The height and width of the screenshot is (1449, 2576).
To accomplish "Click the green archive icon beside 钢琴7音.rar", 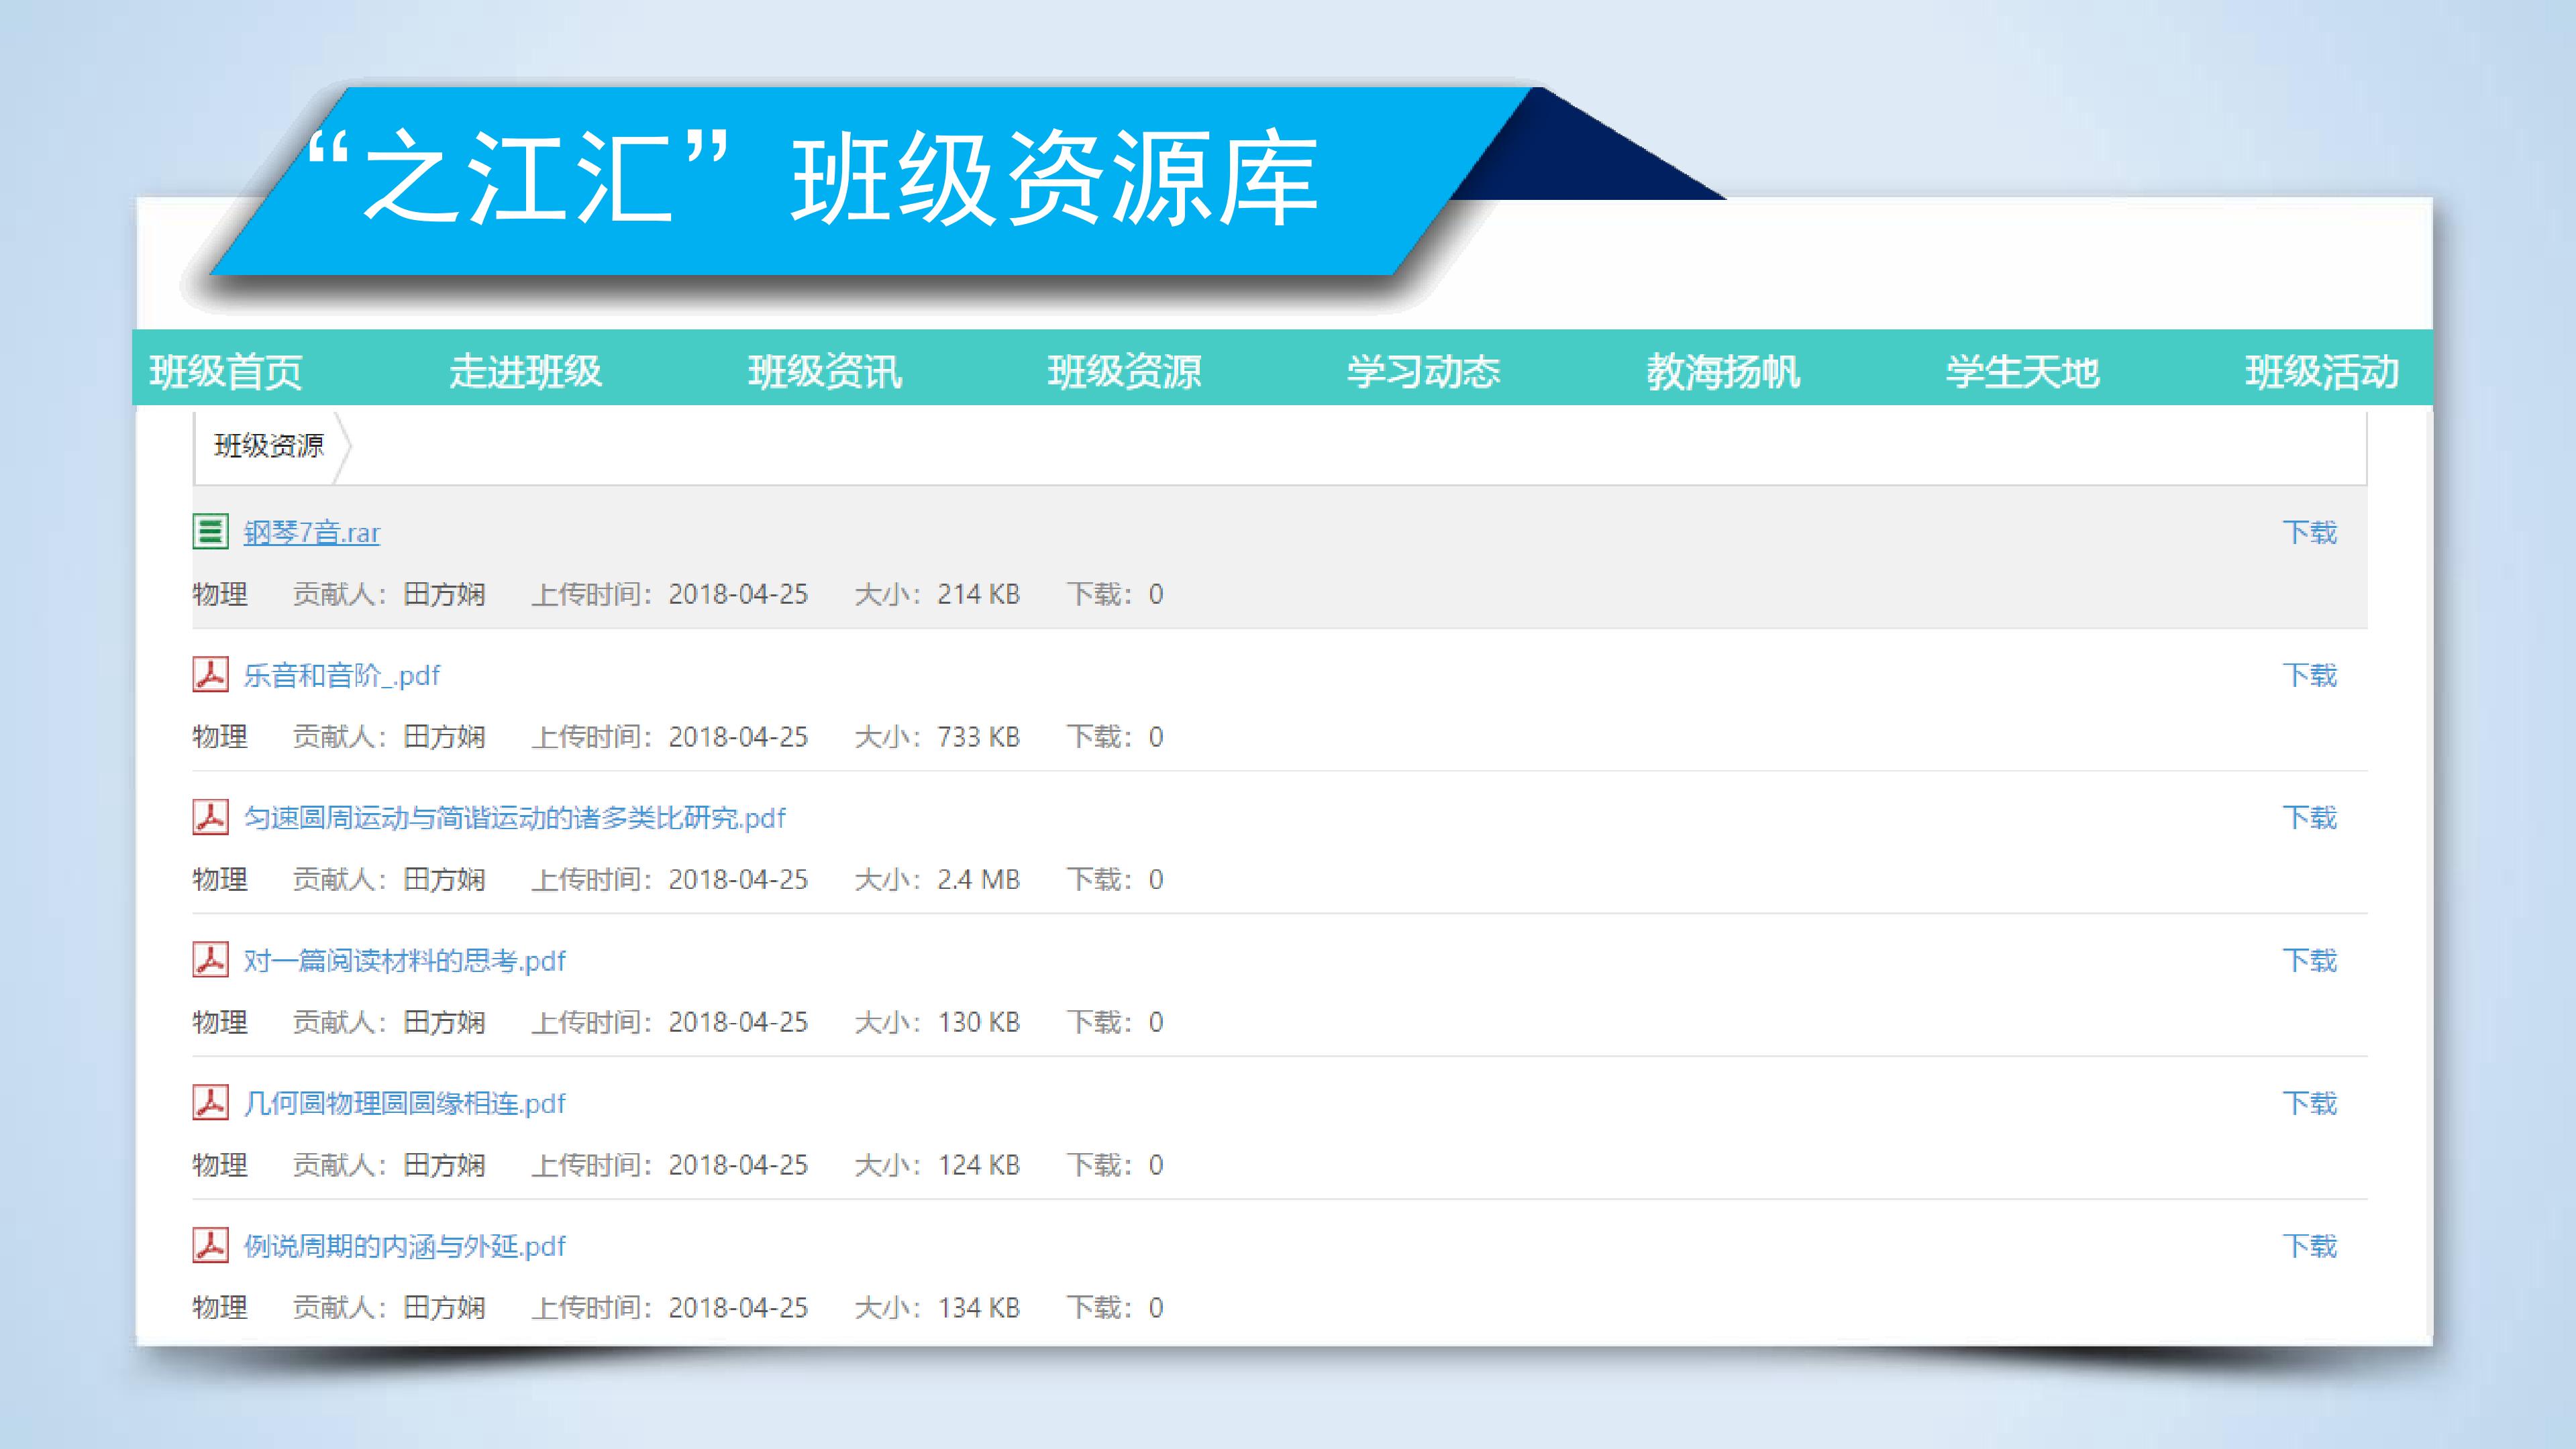I will 210,531.
